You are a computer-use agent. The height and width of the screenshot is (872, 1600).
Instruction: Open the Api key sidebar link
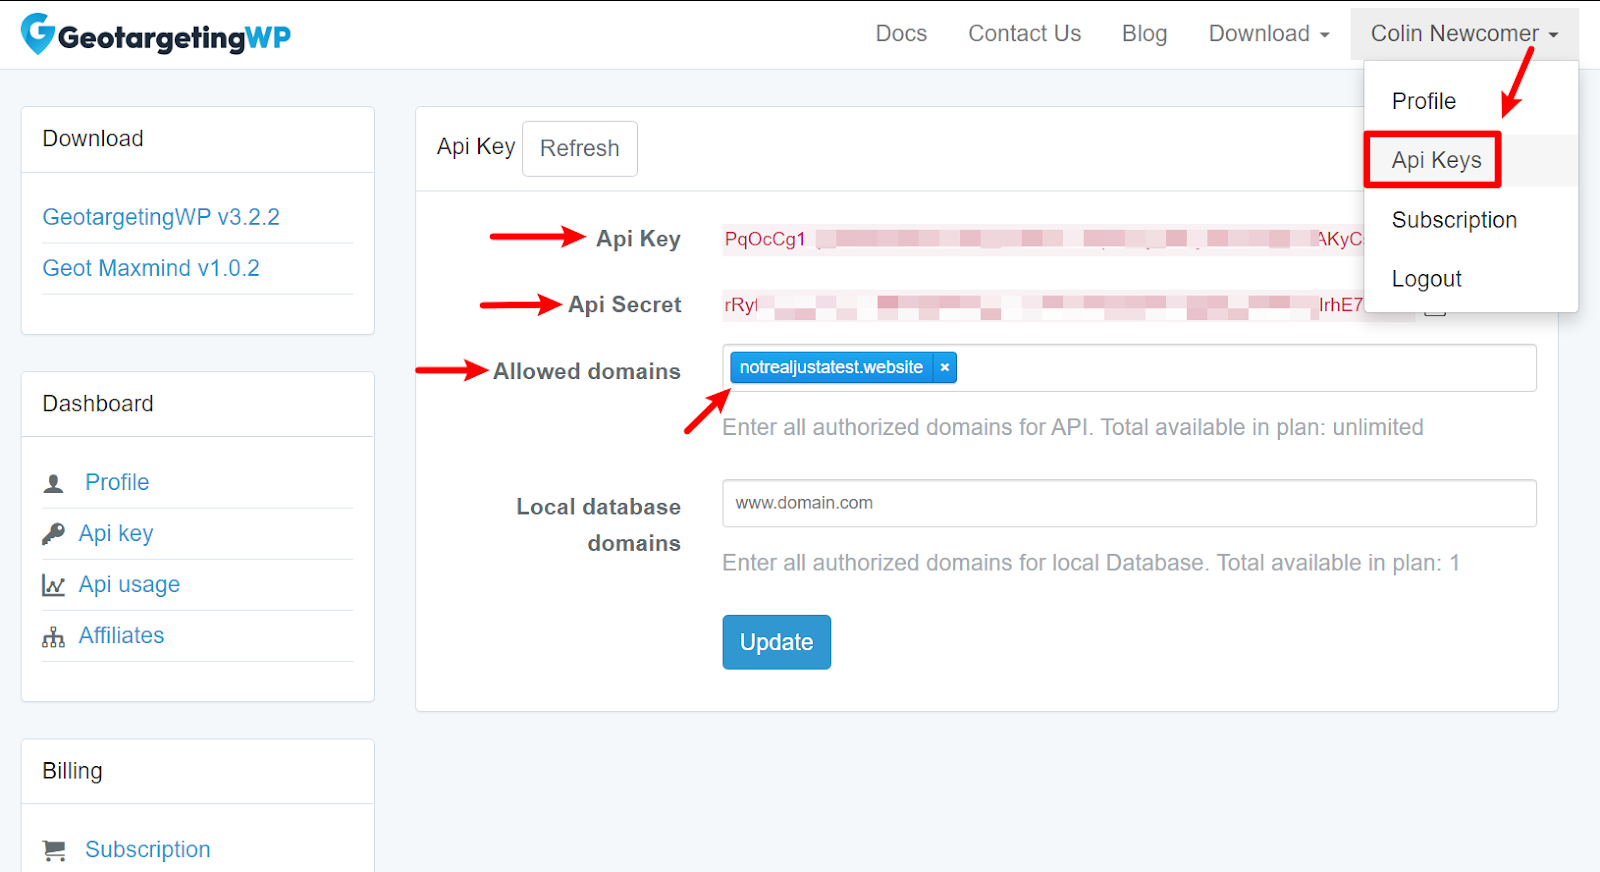116,533
